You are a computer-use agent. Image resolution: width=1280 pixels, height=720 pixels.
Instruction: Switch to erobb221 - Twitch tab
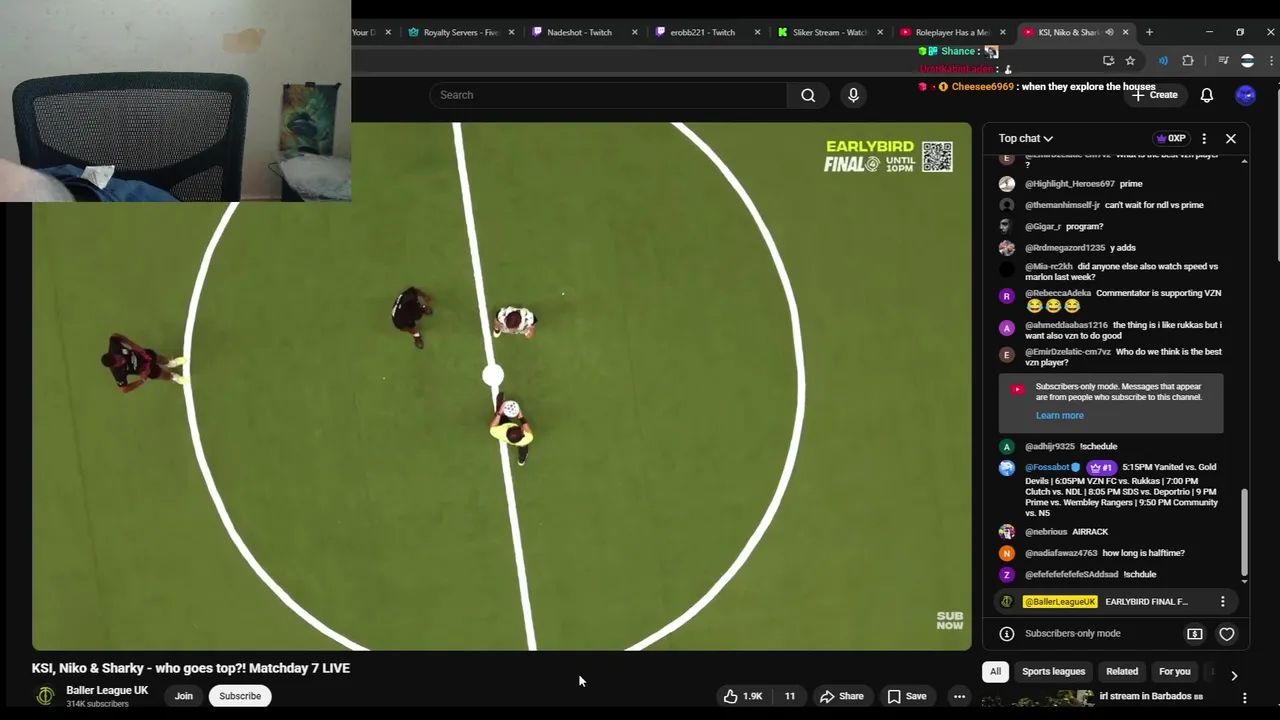tap(701, 32)
